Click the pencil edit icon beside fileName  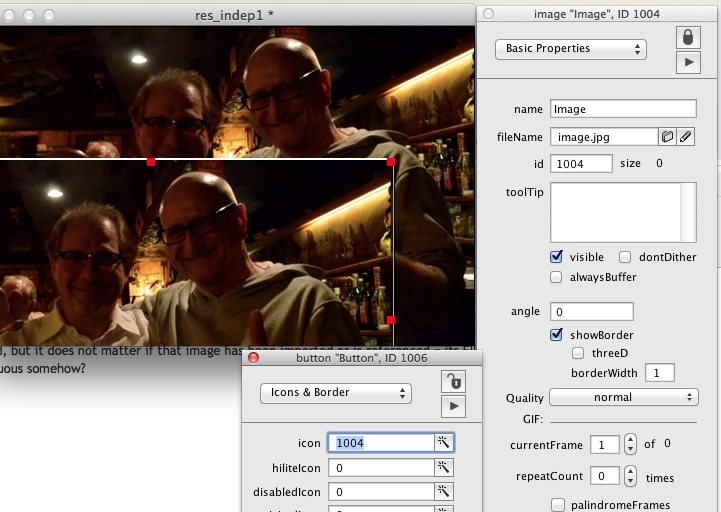(685, 136)
